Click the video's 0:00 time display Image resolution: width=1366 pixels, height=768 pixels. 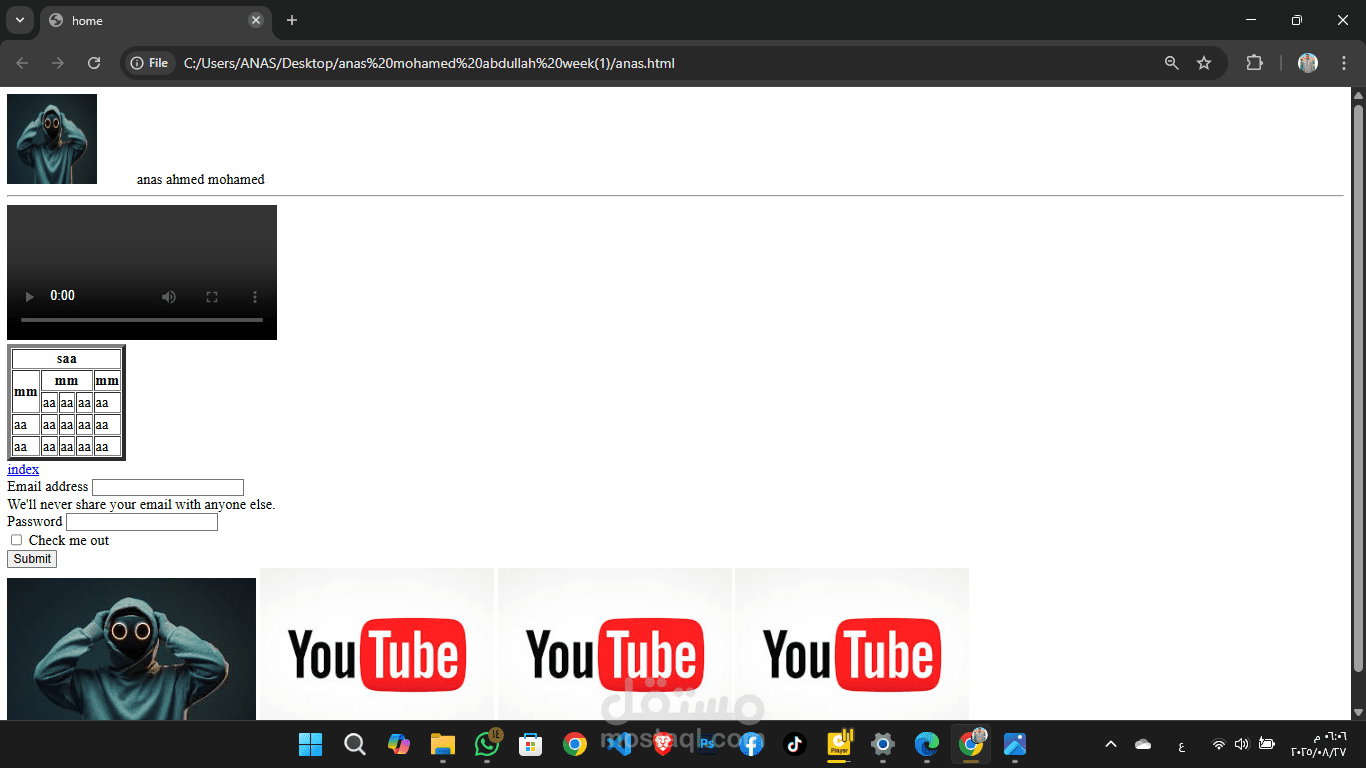click(x=62, y=296)
